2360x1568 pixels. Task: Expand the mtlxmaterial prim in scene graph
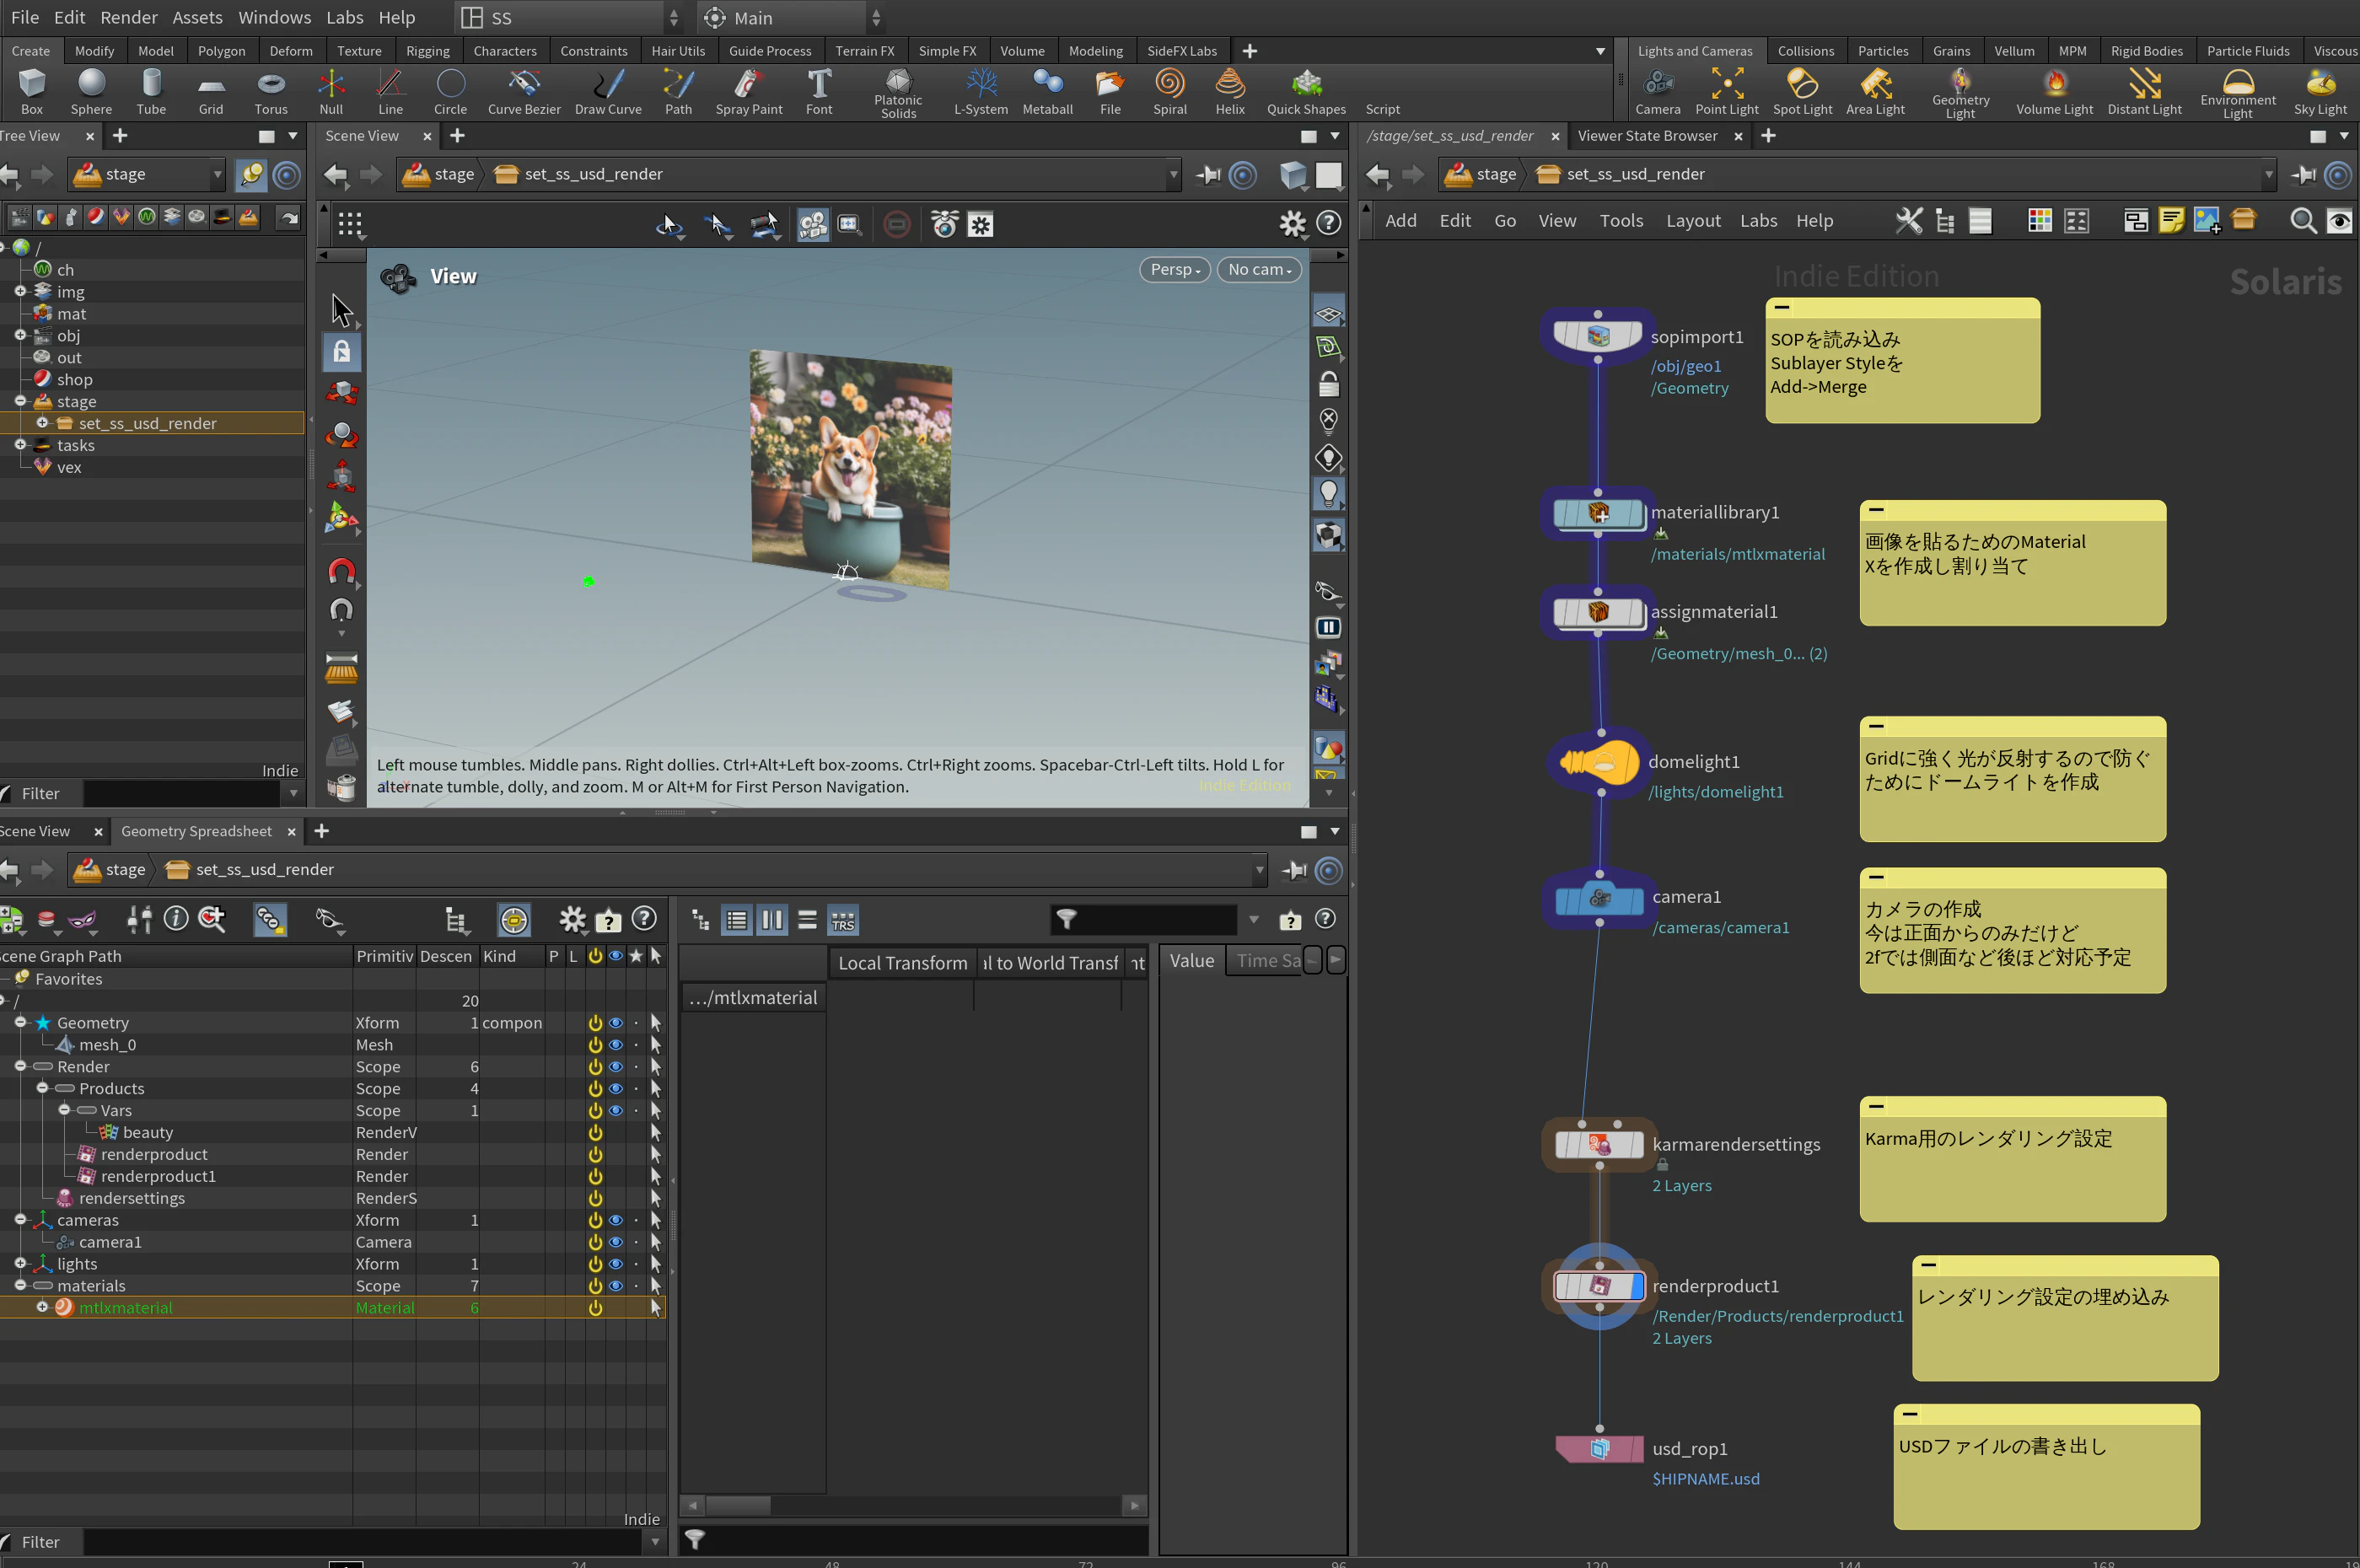(42, 1307)
